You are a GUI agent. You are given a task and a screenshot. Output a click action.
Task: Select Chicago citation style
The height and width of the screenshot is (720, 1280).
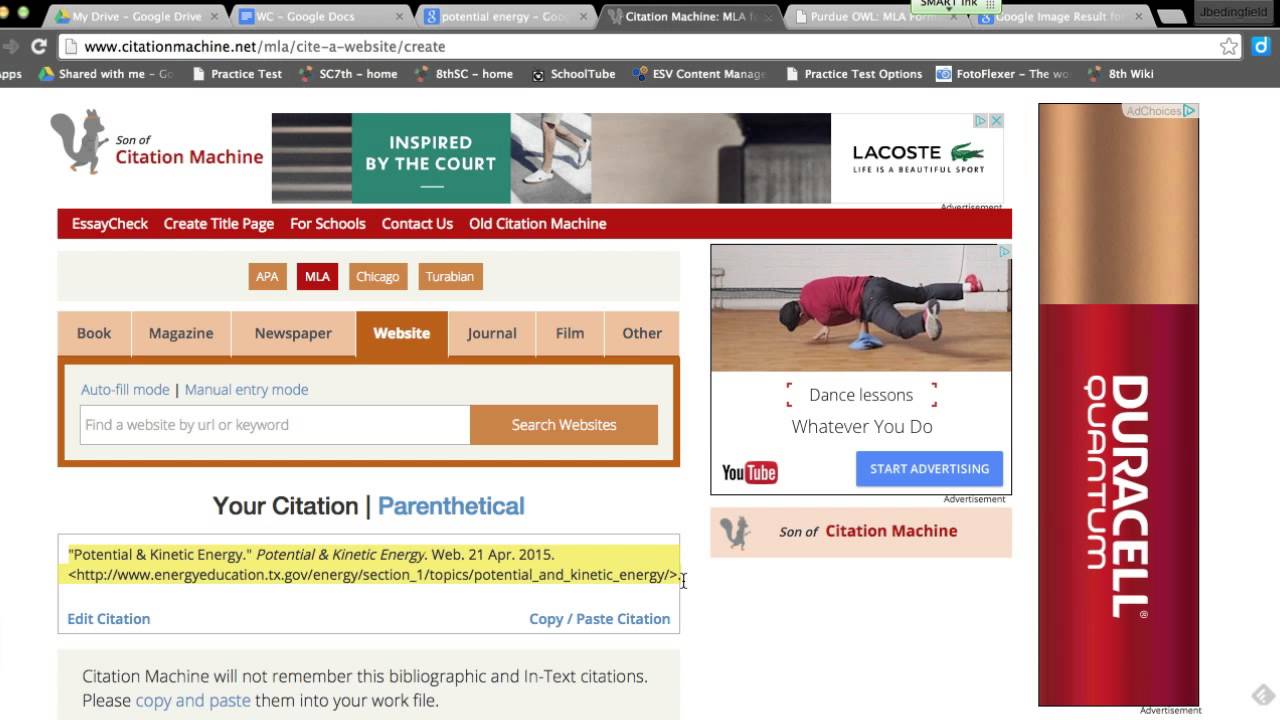click(x=378, y=277)
